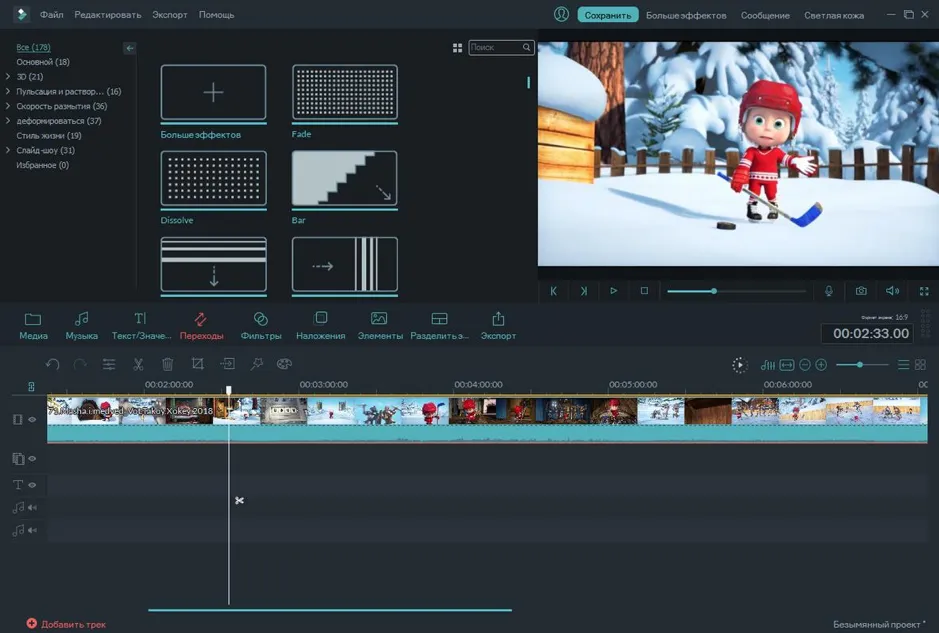The width and height of the screenshot is (939, 633).
Task: Click the preview playback progress slider
Action: (x=736, y=291)
